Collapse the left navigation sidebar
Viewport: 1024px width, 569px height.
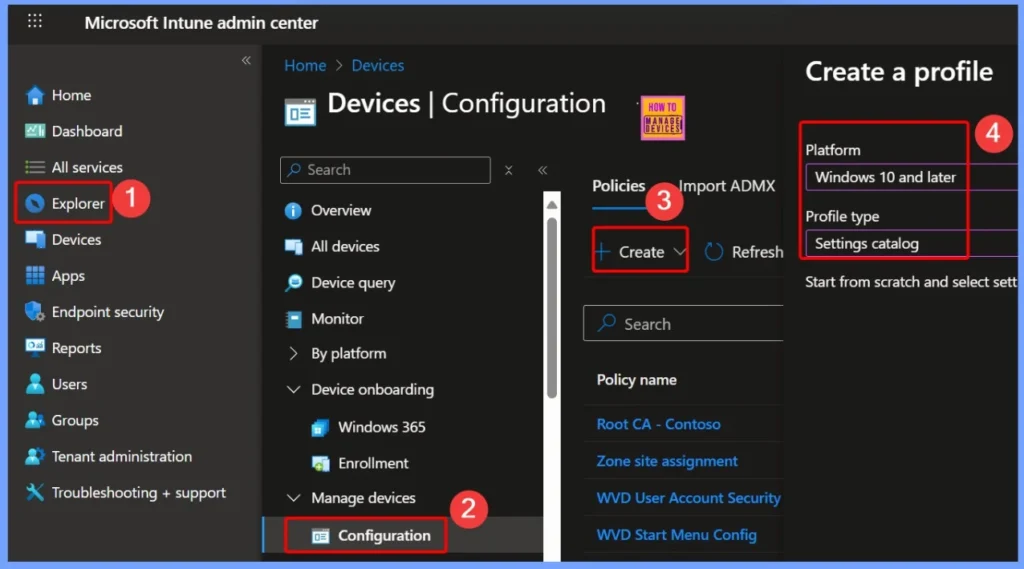(x=246, y=60)
